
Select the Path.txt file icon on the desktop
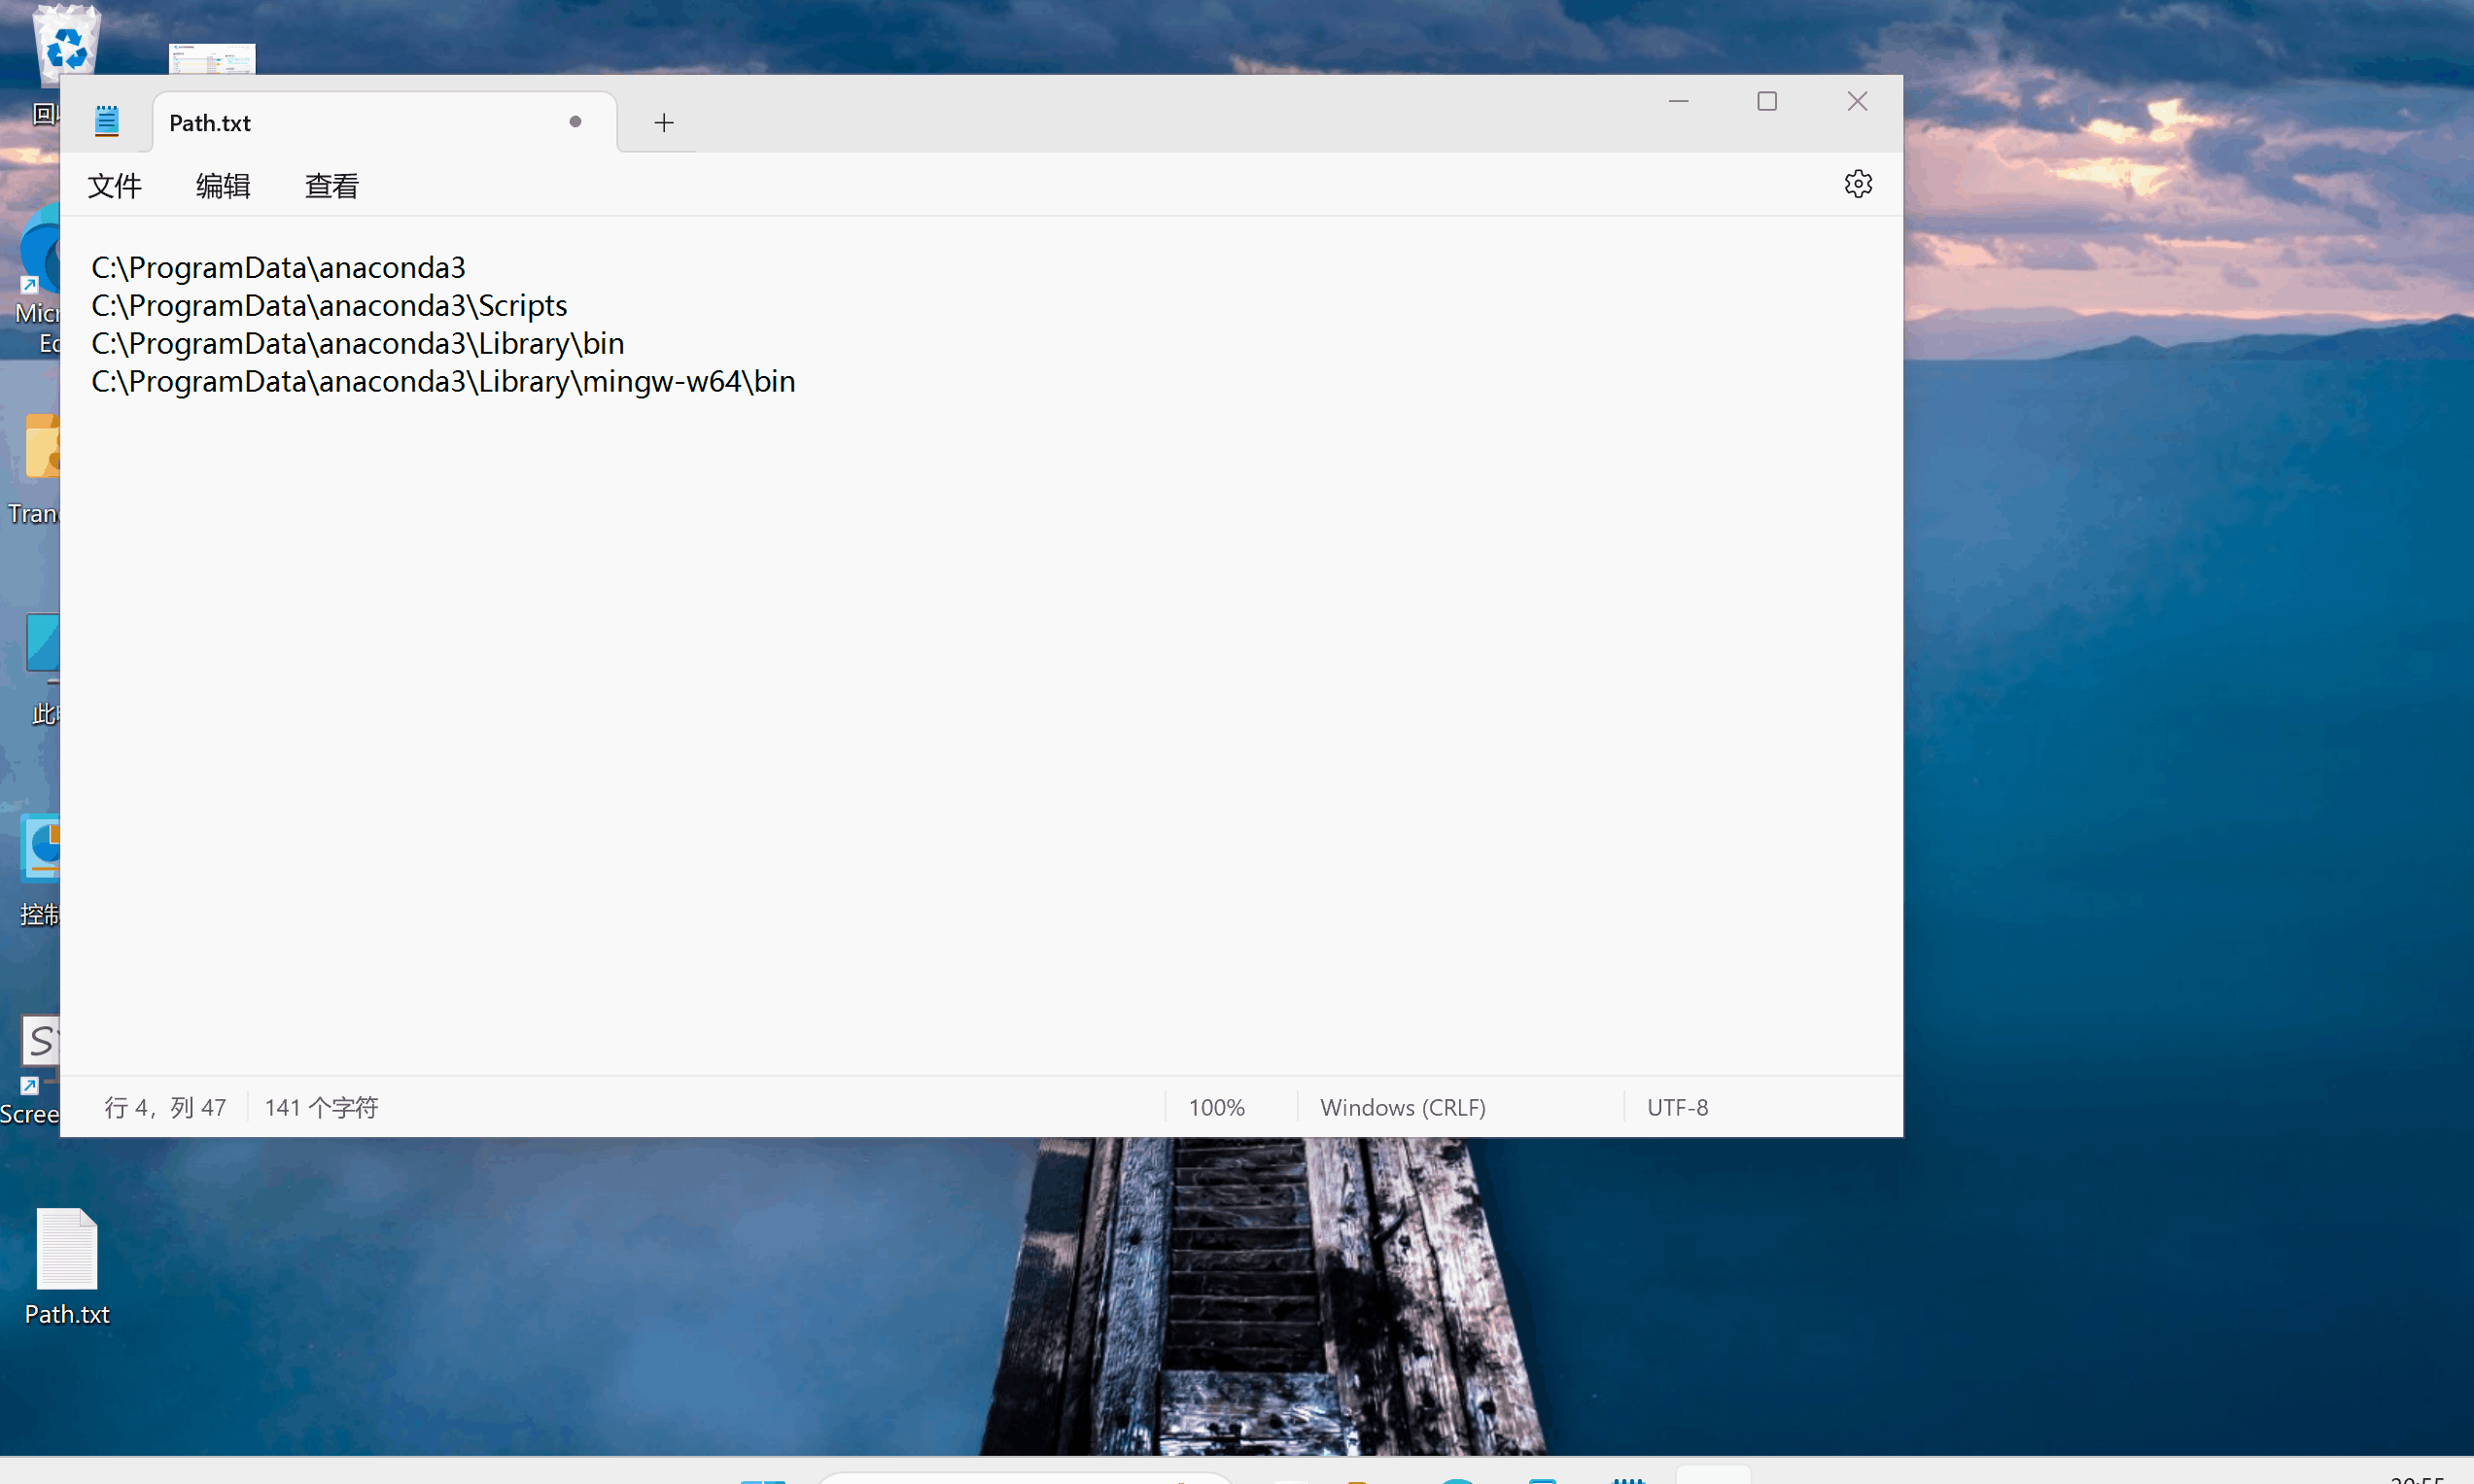click(x=67, y=1251)
